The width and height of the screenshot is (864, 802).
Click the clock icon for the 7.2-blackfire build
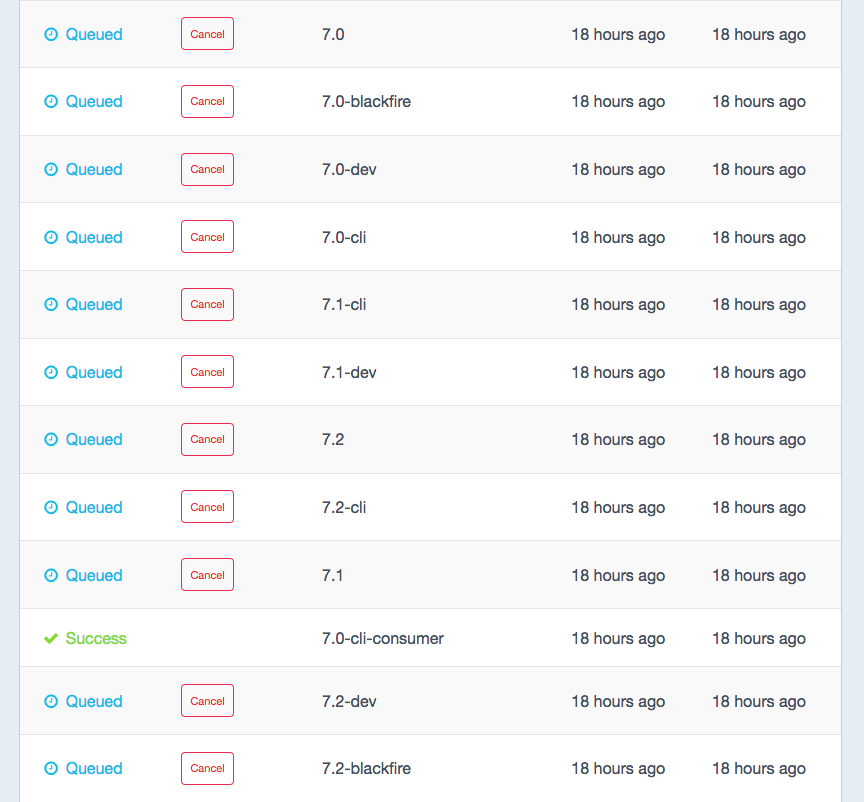pyautogui.click(x=50, y=768)
